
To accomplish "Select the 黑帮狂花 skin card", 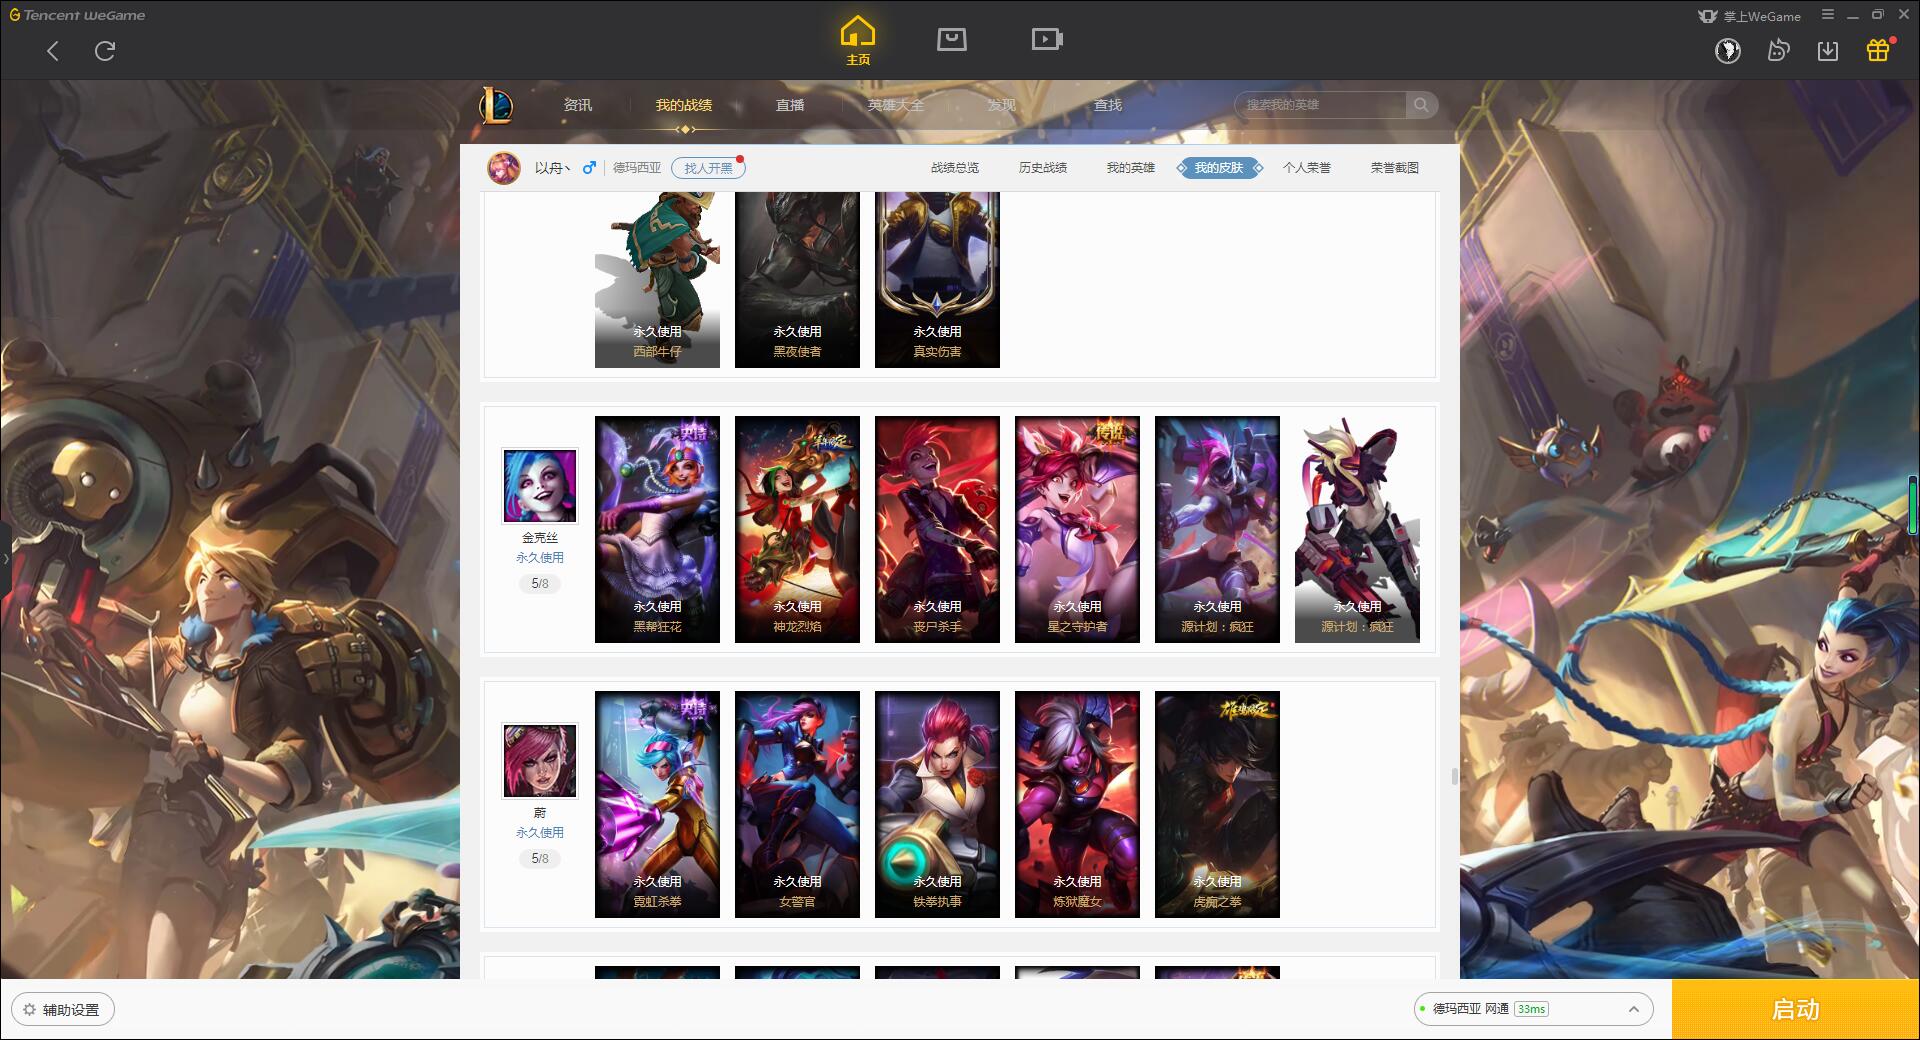I will pyautogui.click(x=657, y=529).
